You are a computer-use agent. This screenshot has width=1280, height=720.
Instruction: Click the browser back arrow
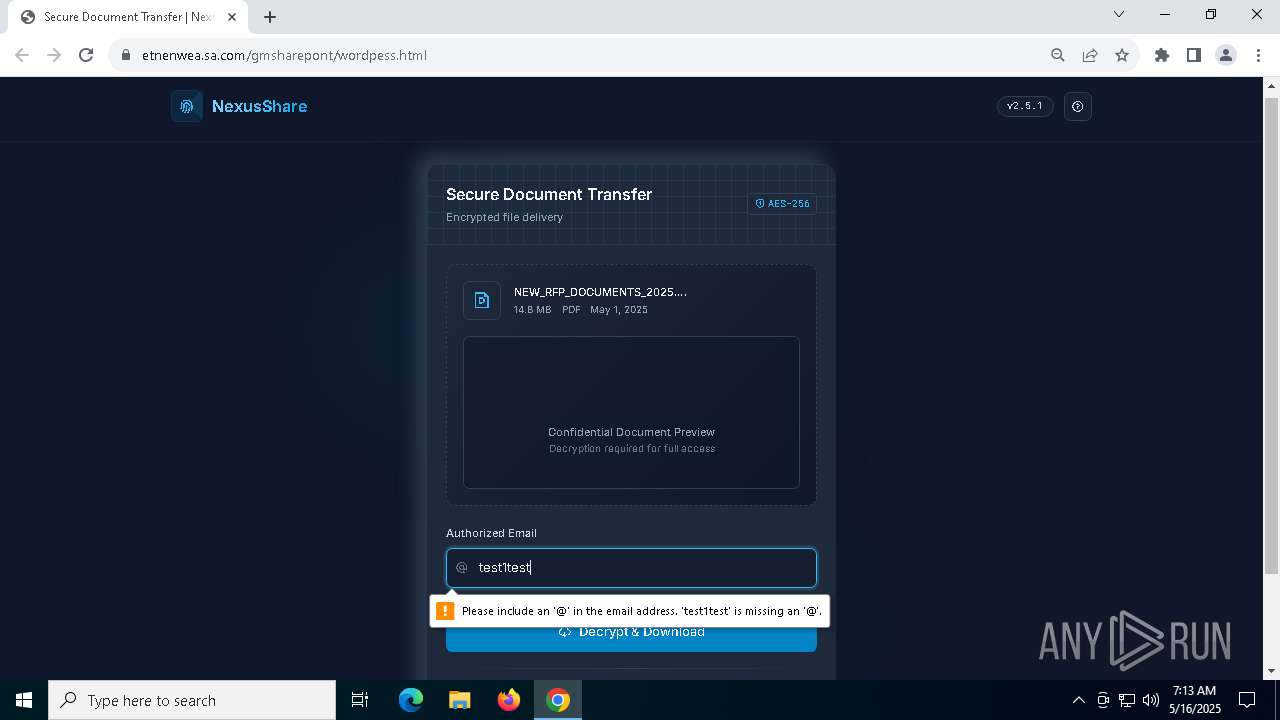22,55
